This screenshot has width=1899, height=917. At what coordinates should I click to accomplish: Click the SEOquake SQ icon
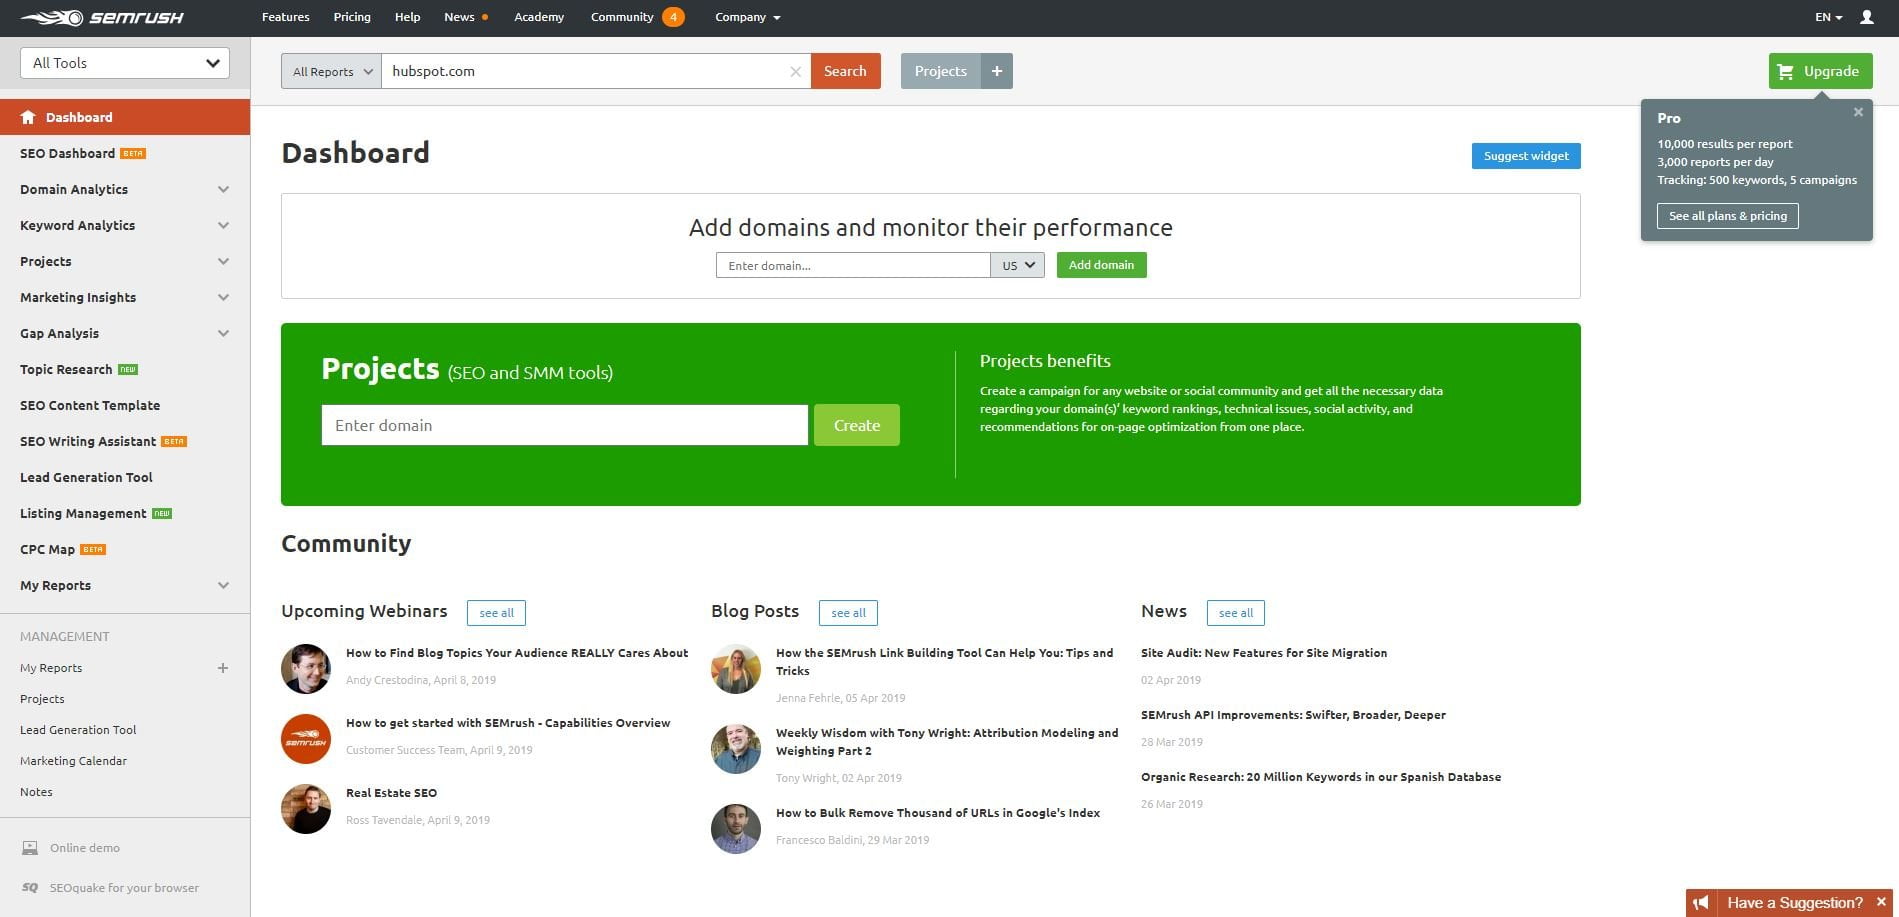pos(30,888)
